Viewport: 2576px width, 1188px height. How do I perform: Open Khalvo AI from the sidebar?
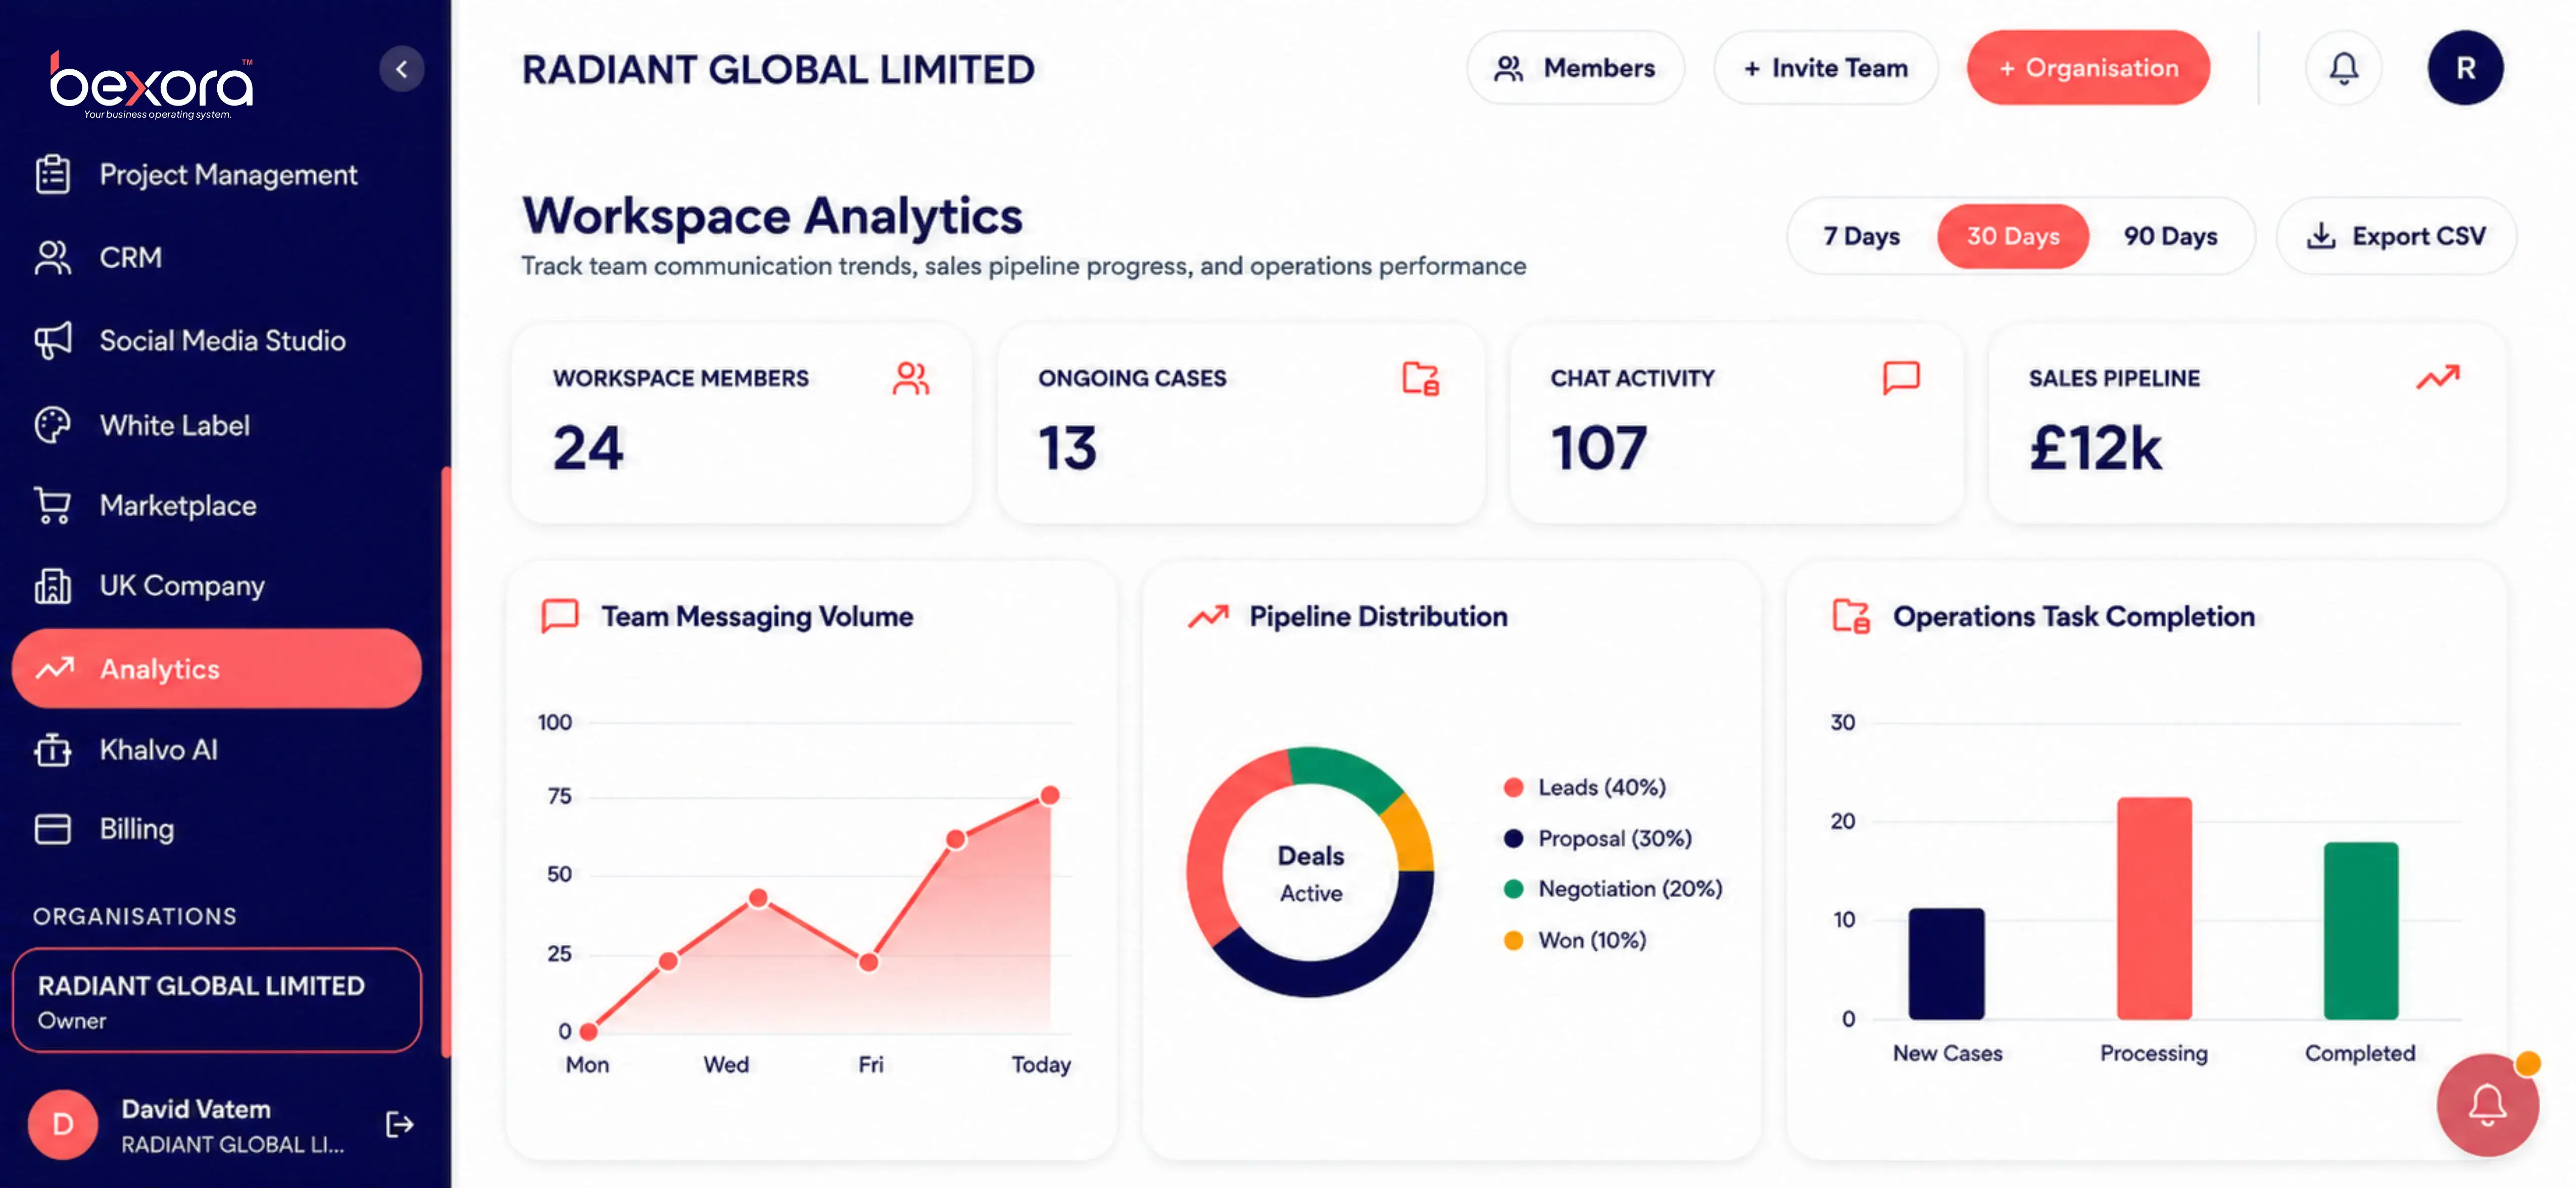coord(216,750)
